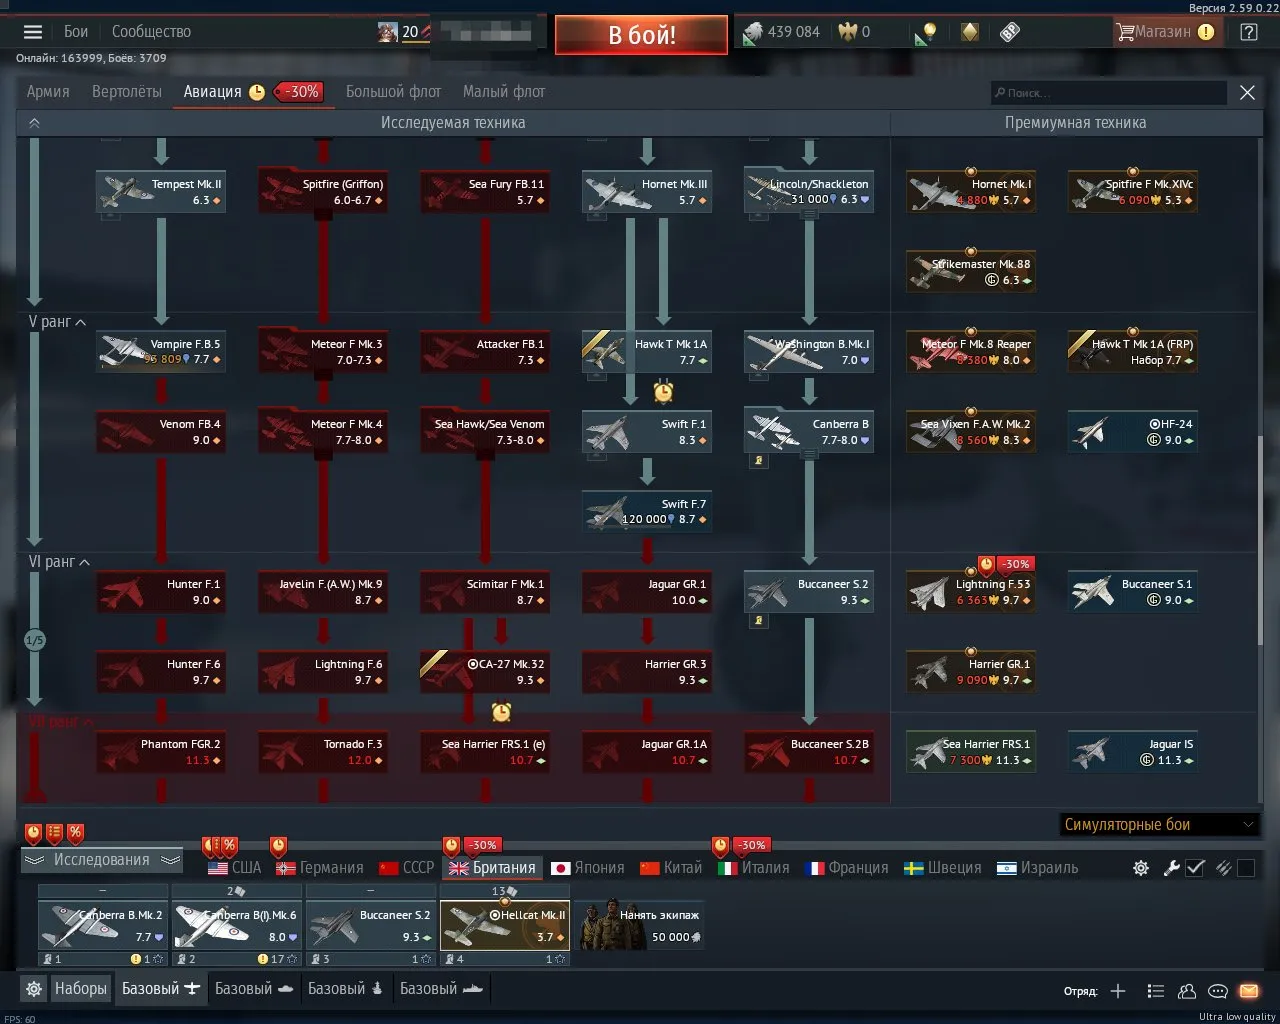Select the Lincoln/Shackleton vehicle card
Viewport: 1280px width, 1024px height.
tap(809, 191)
